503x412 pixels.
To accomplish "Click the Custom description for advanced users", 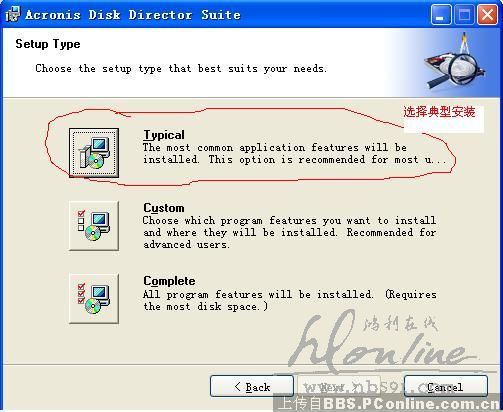I will 289,232.
